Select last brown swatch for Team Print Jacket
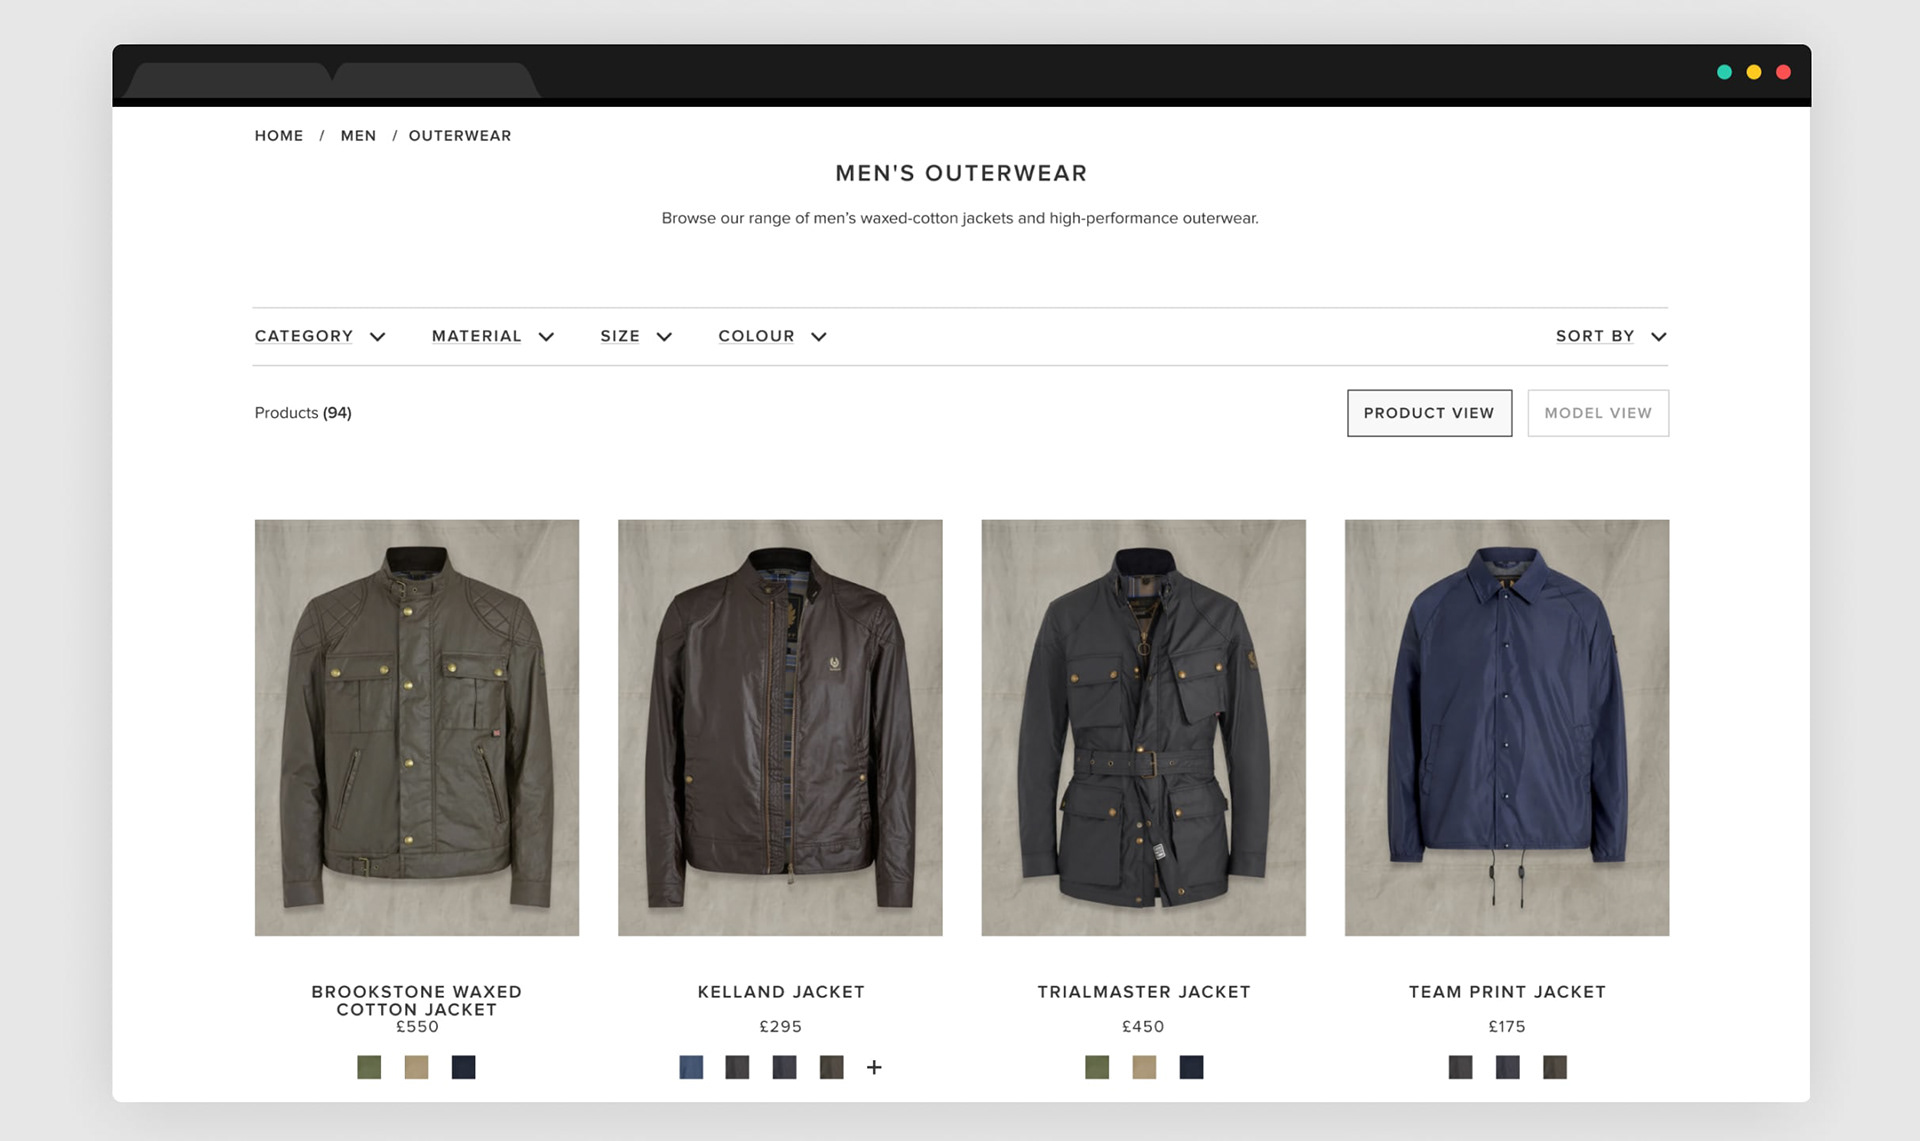Image resolution: width=1920 pixels, height=1141 pixels. coord(1554,1067)
